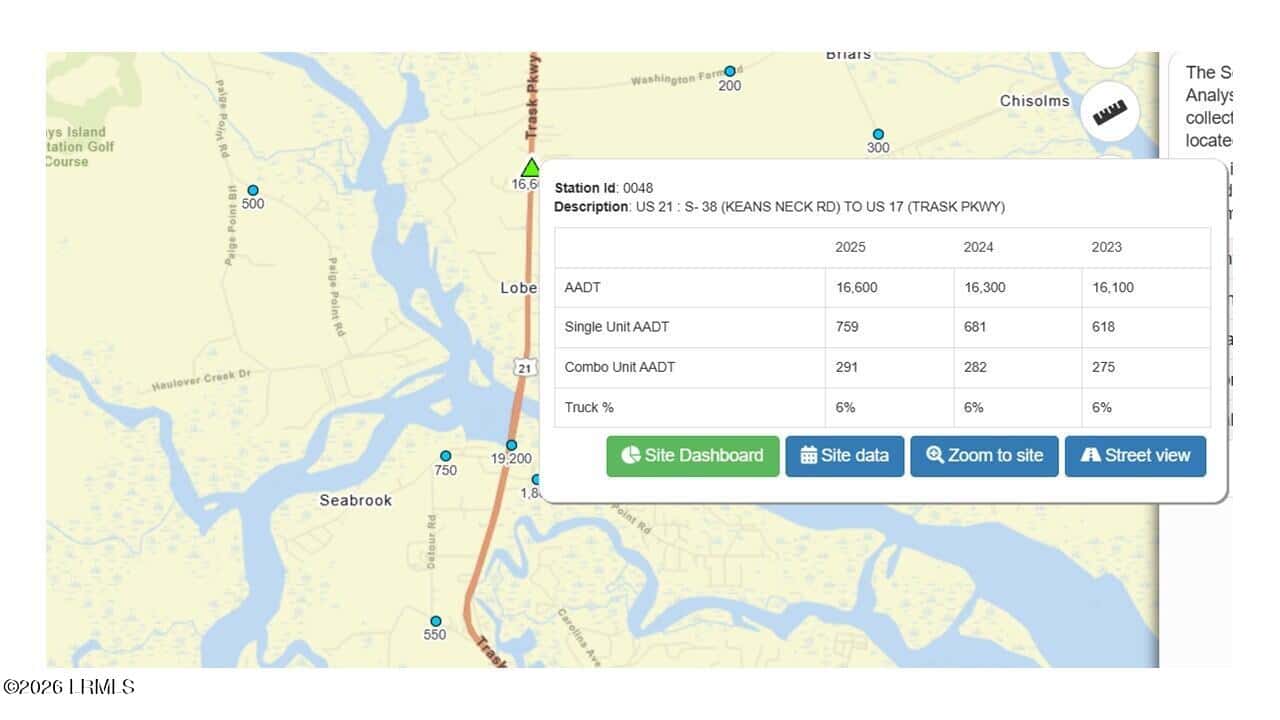Click the Zoom to site button

pos(984,456)
